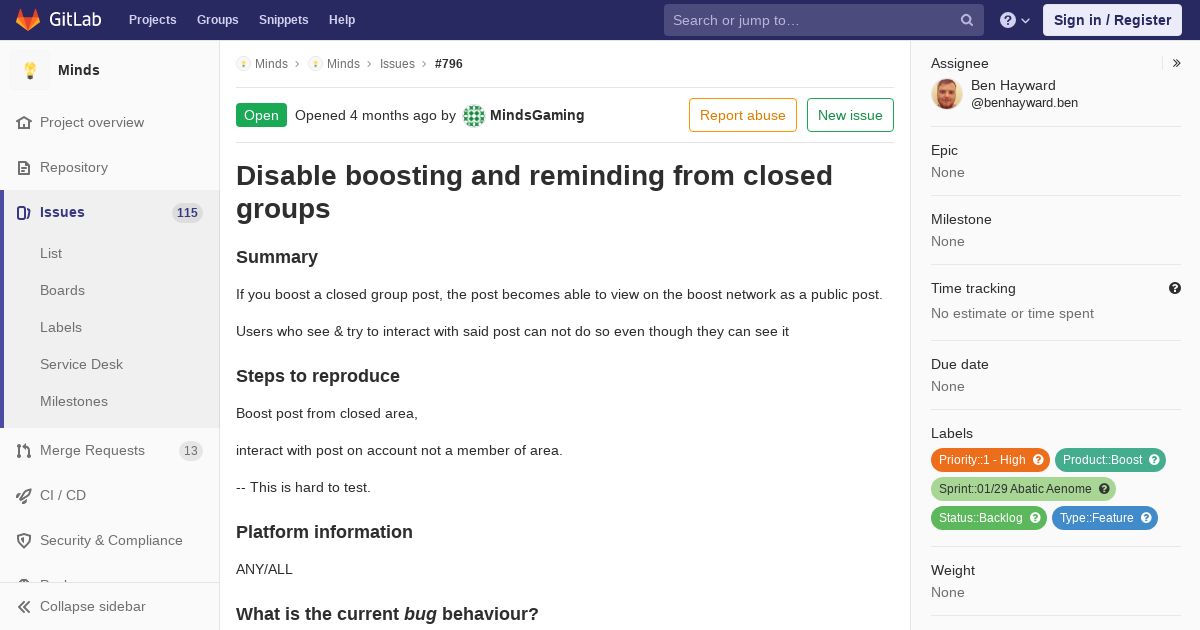
Task: Click the Project overview link
Action: pyautogui.click(x=92, y=122)
